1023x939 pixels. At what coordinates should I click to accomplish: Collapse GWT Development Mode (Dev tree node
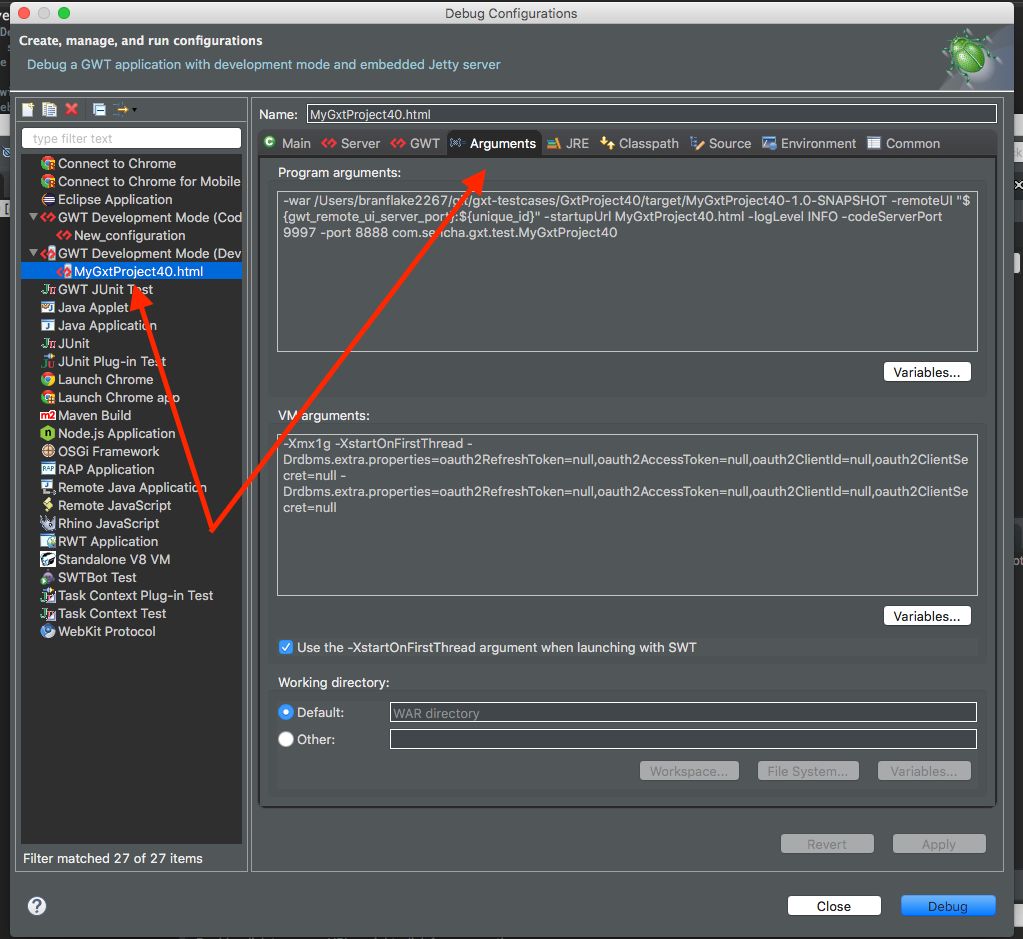coord(33,253)
